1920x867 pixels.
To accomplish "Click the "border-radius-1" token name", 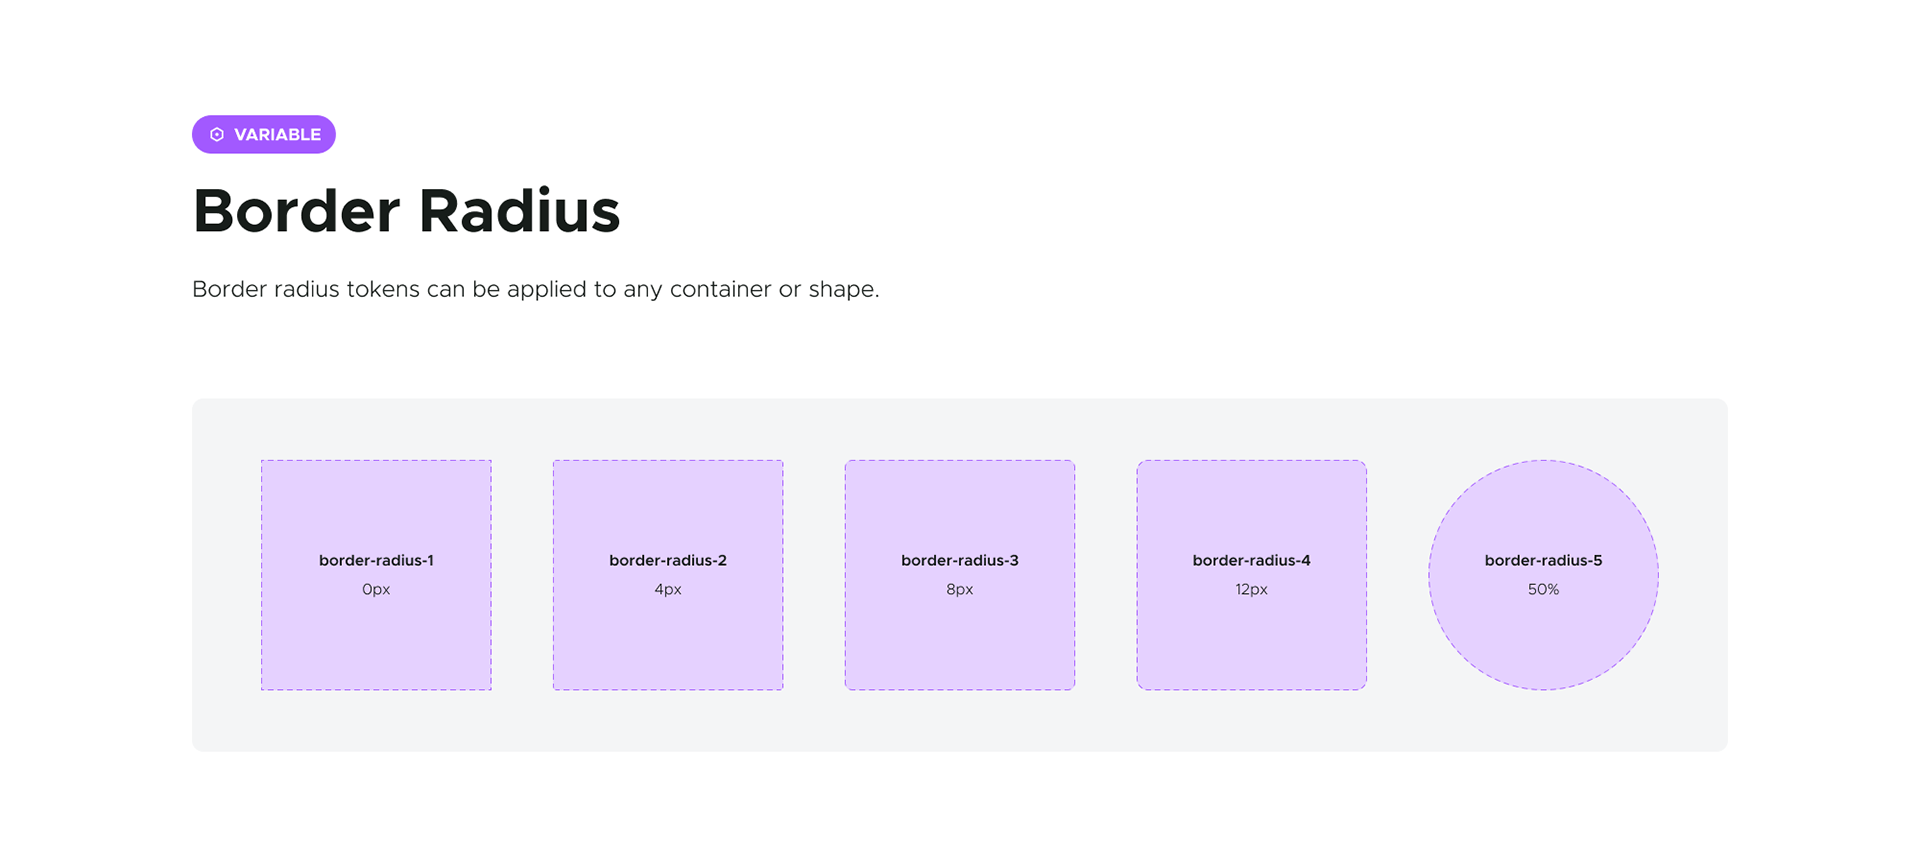I will click(376, 560).
